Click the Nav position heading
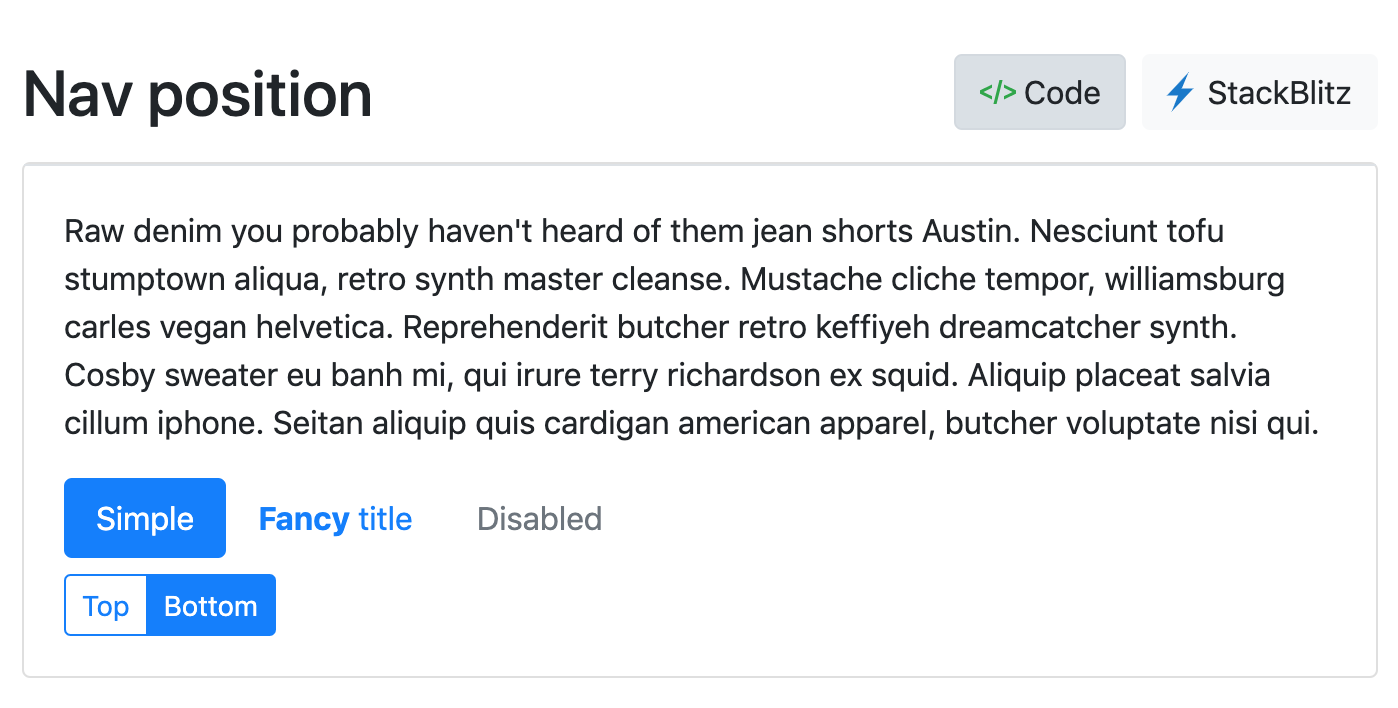The image size is (1398, 708). pyautogui.click(x=196, y=92)
